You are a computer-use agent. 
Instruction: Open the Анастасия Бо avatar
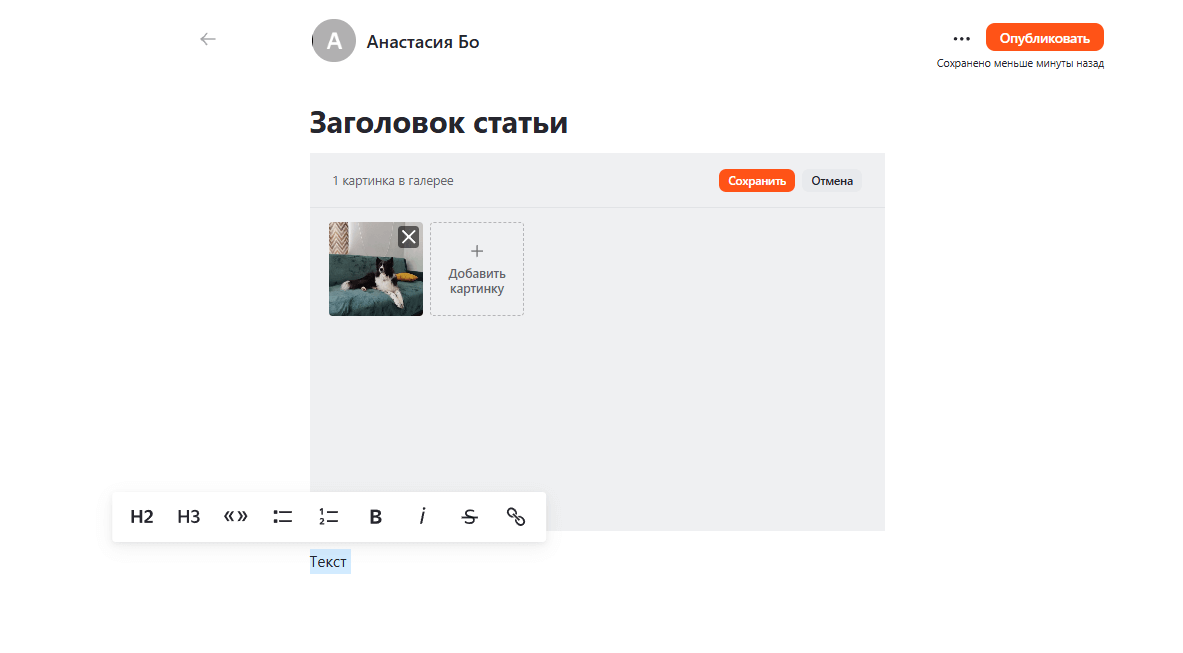pos(333,41)
